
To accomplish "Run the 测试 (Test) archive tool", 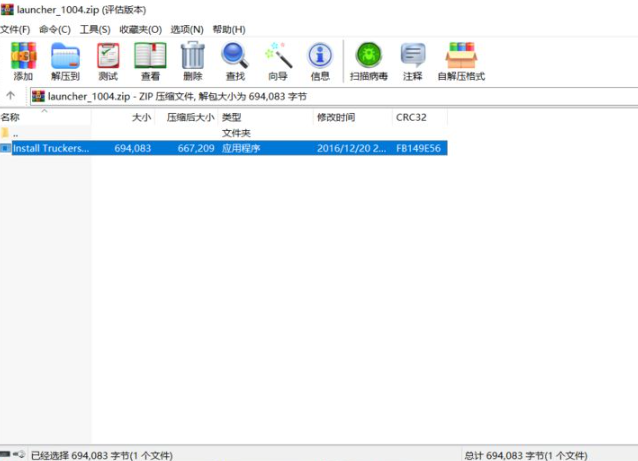I will [108, 56].
